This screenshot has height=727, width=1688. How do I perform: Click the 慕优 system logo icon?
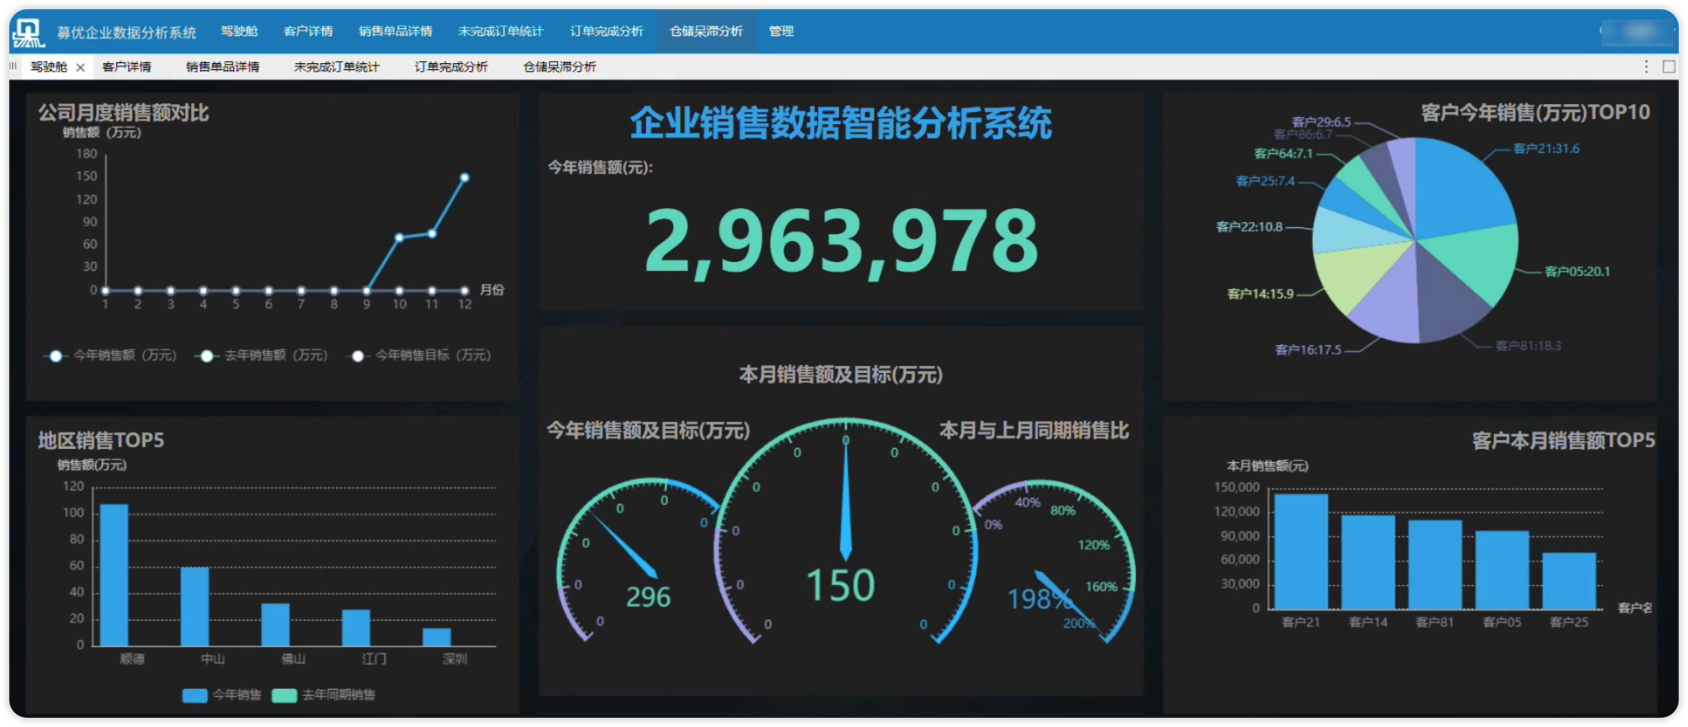click(x=28, y=33)
